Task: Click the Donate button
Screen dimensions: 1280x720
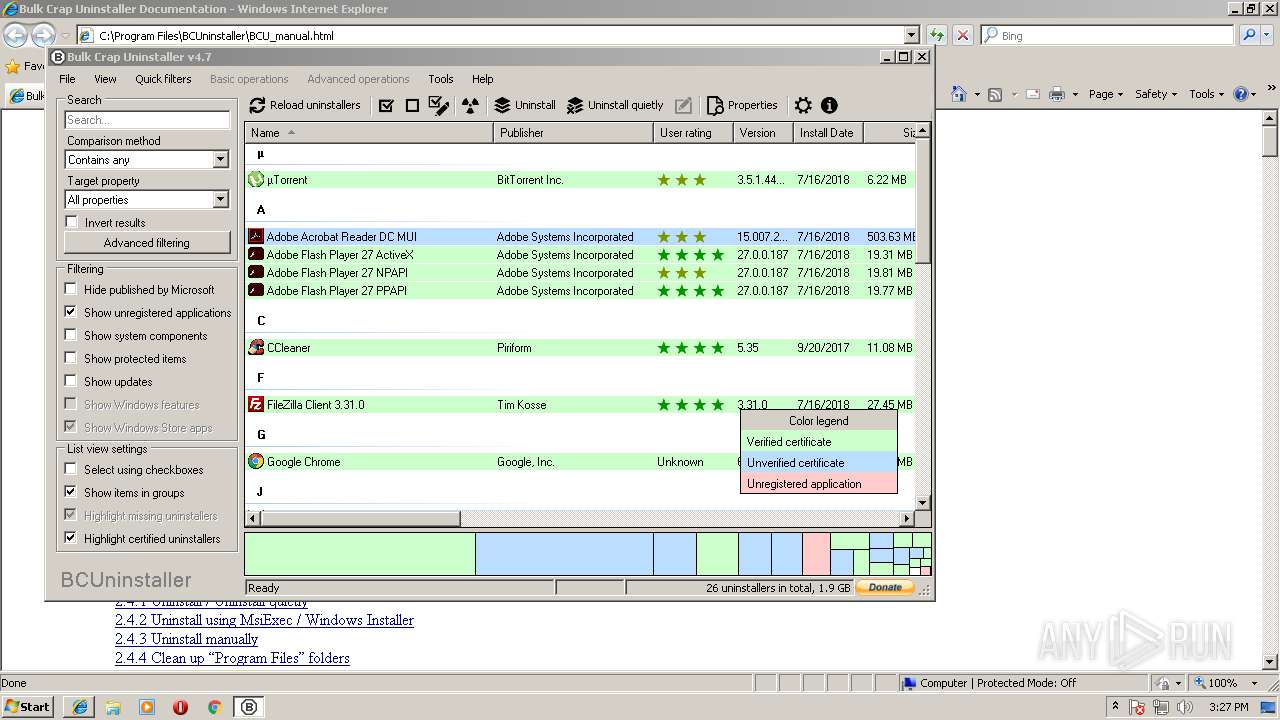Action: click(885, 587)
